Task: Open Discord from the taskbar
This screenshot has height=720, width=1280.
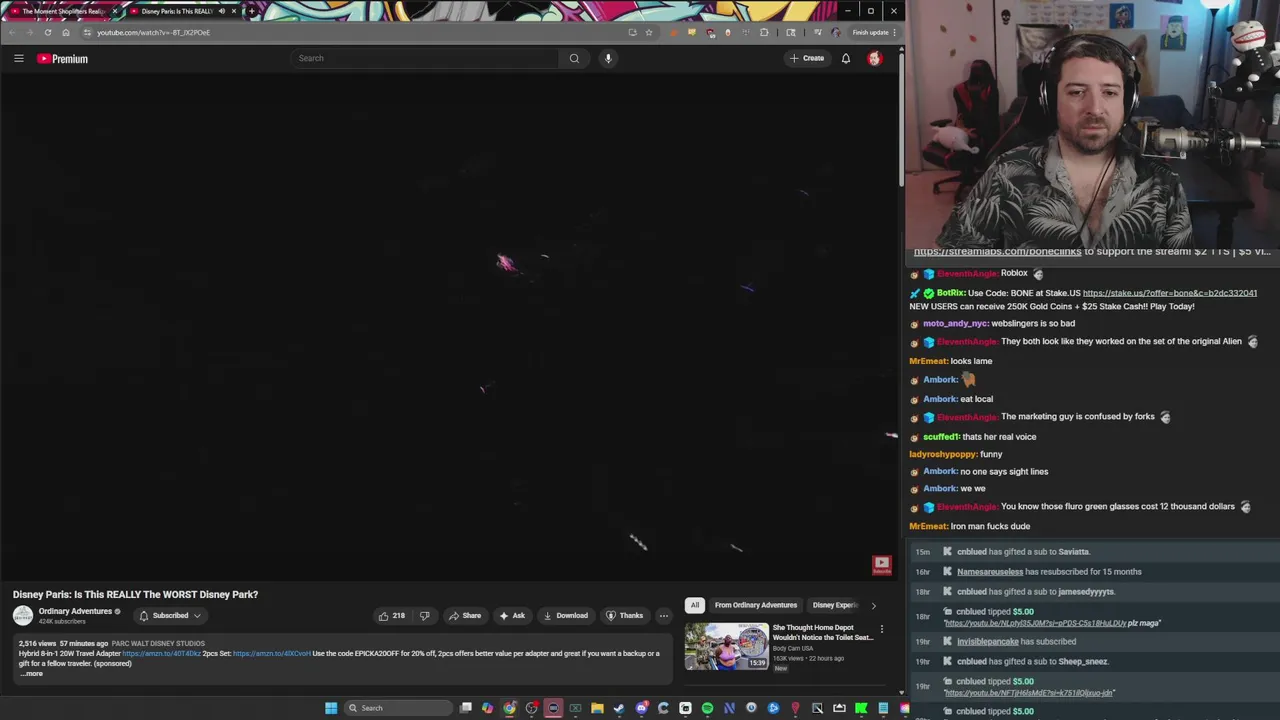Action: pyautogui.click(x=641, y=708)
